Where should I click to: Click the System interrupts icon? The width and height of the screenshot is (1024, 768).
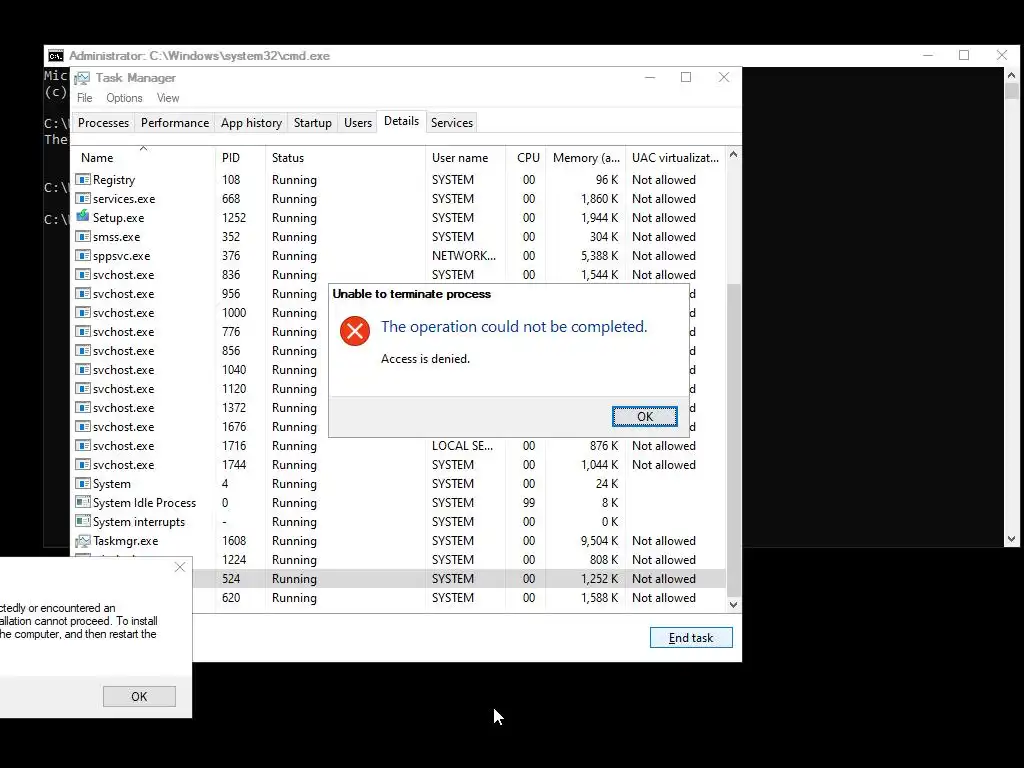click(82, 521)
